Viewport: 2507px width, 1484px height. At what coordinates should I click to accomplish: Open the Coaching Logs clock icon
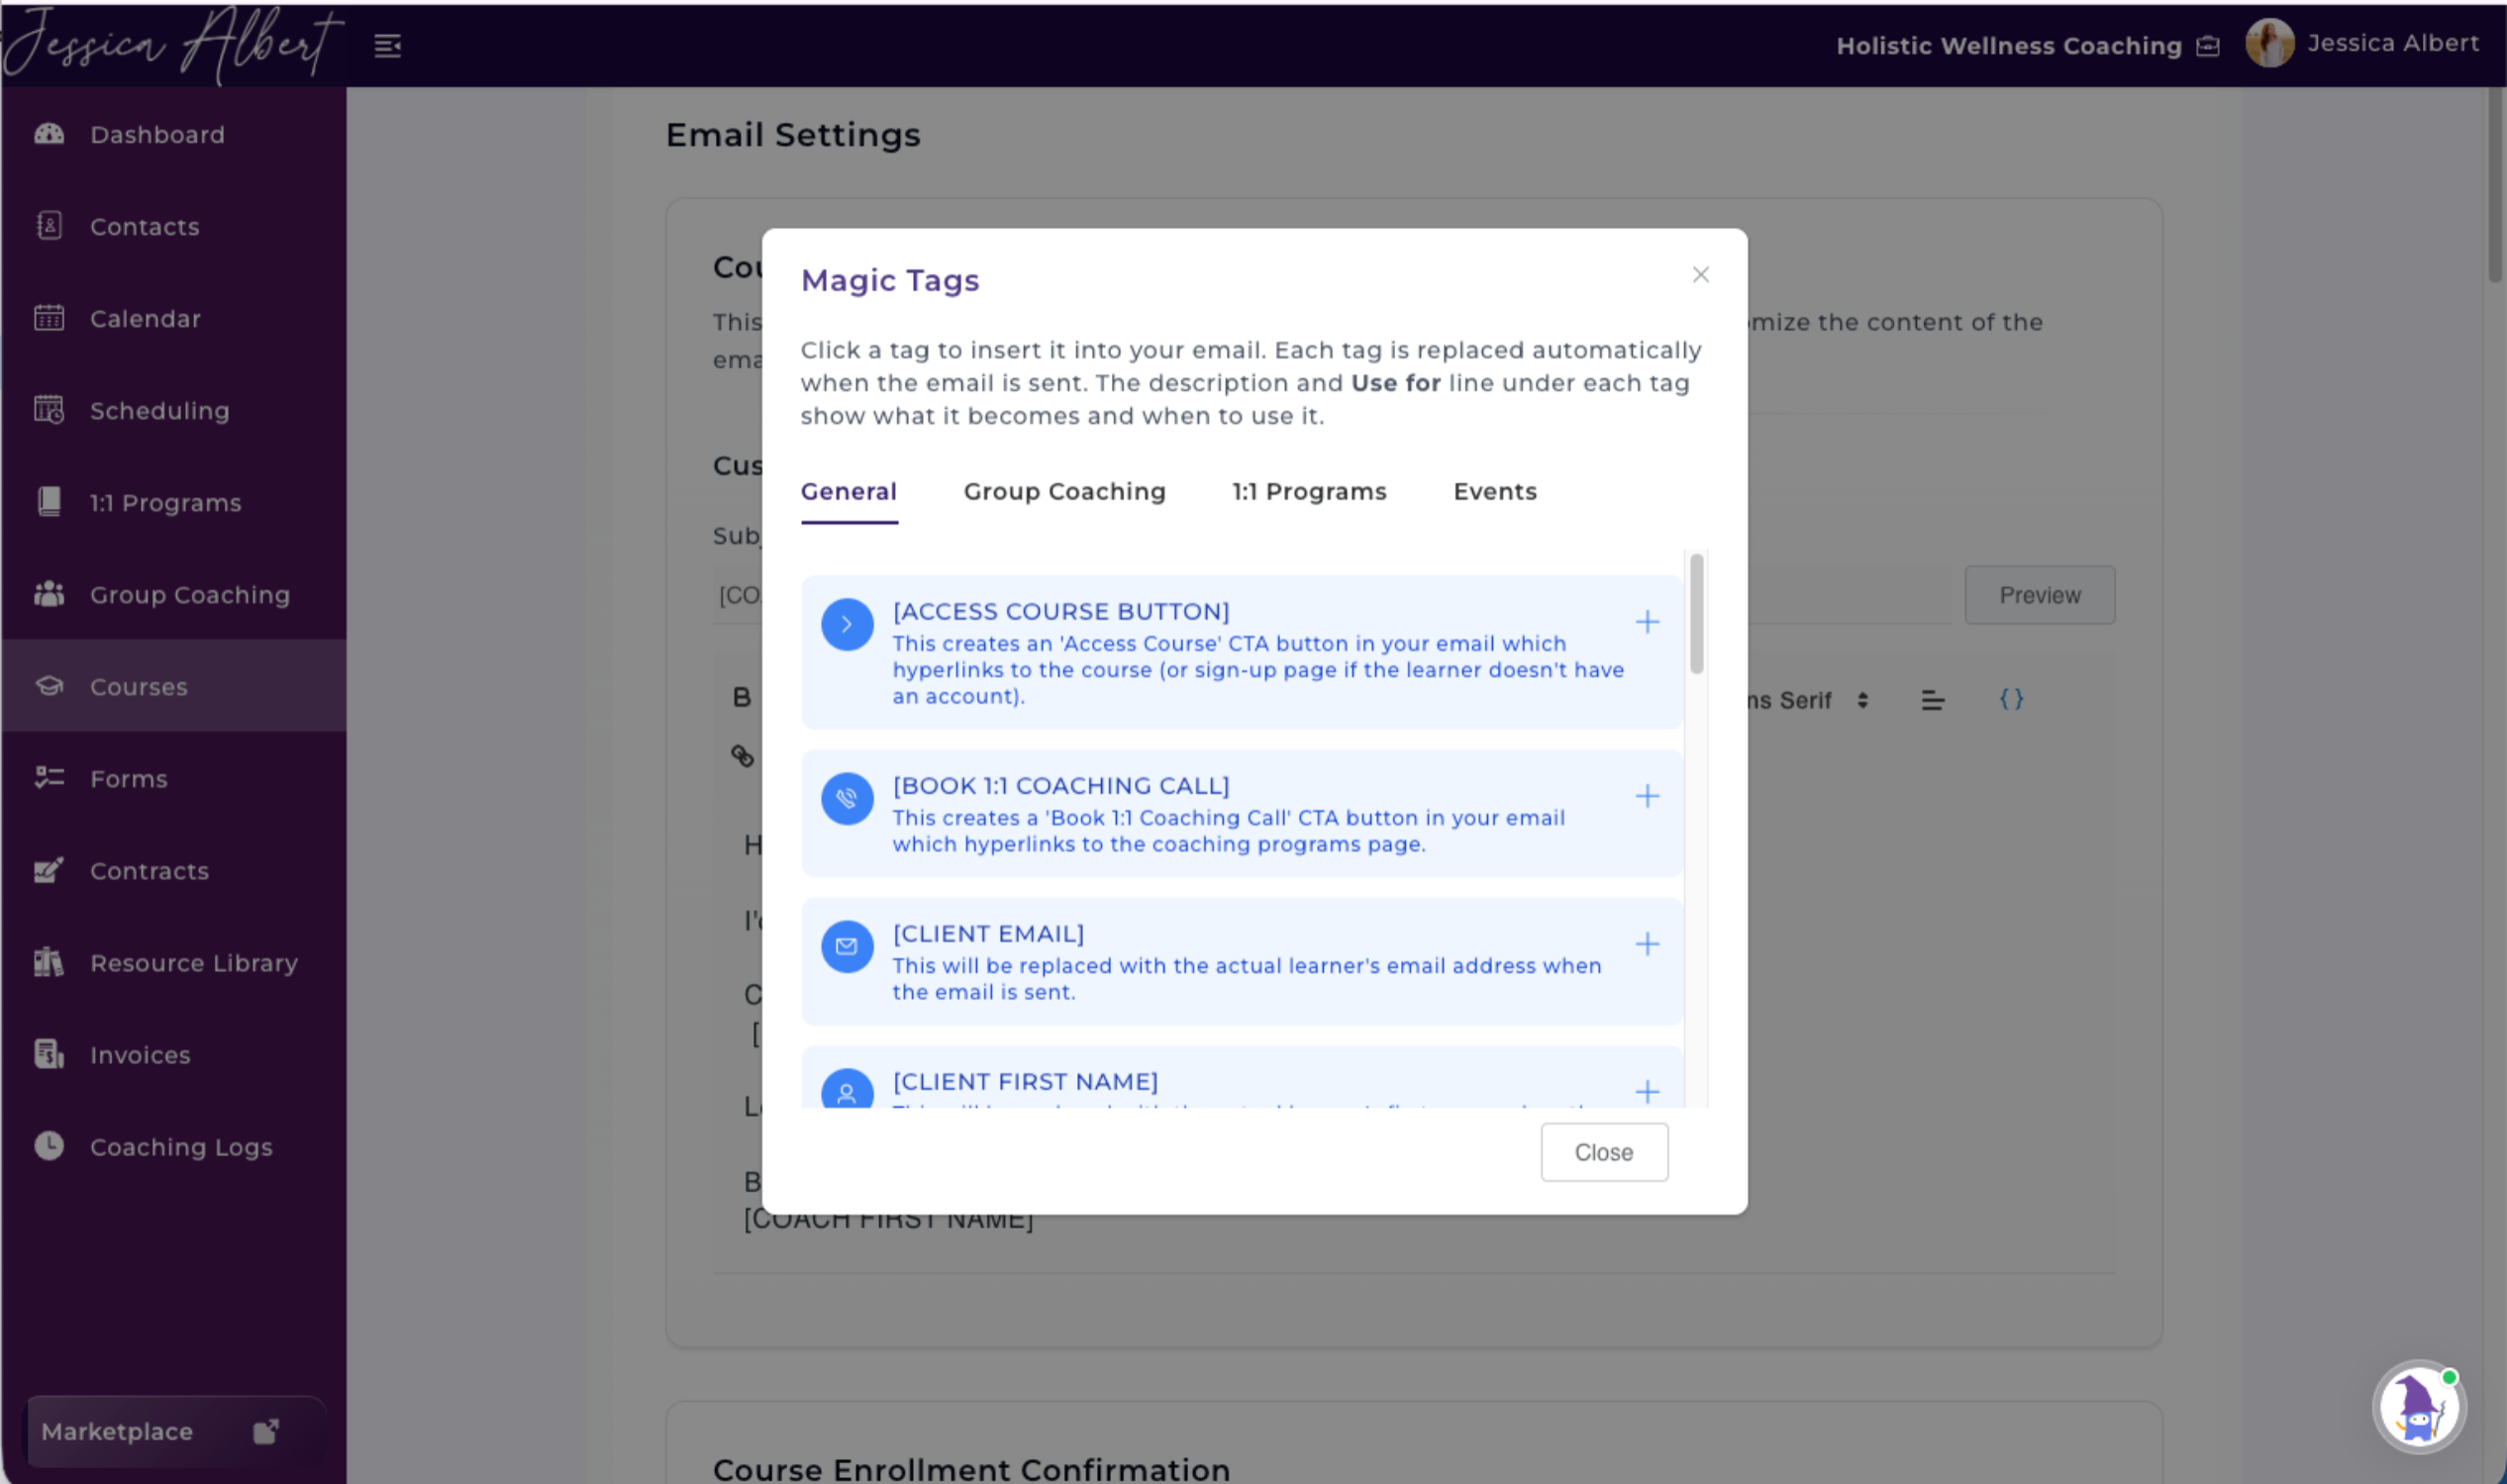[49, 1146]
